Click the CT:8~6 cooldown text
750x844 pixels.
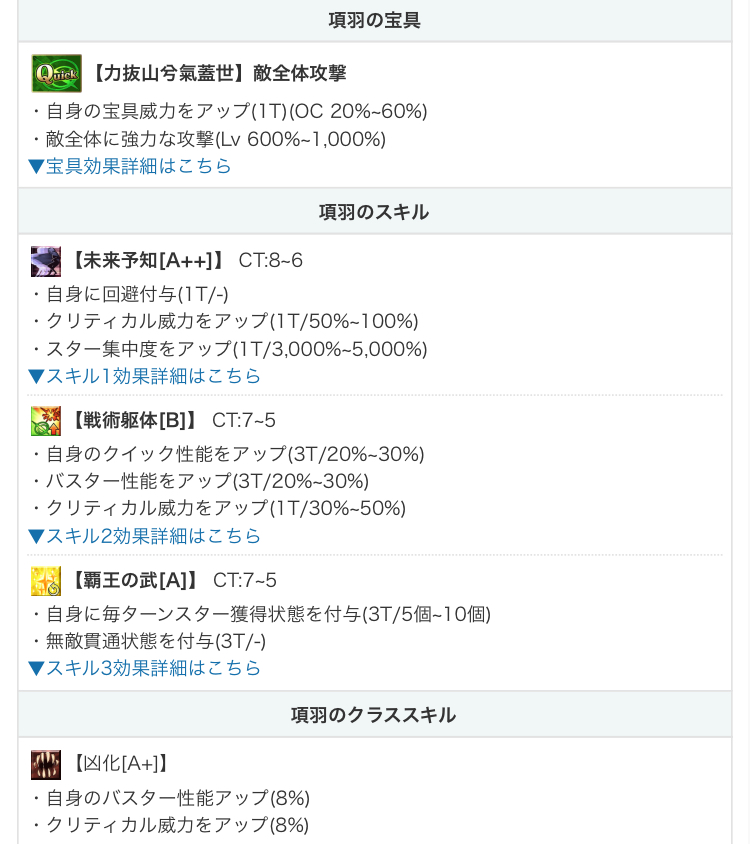[270, 261]
